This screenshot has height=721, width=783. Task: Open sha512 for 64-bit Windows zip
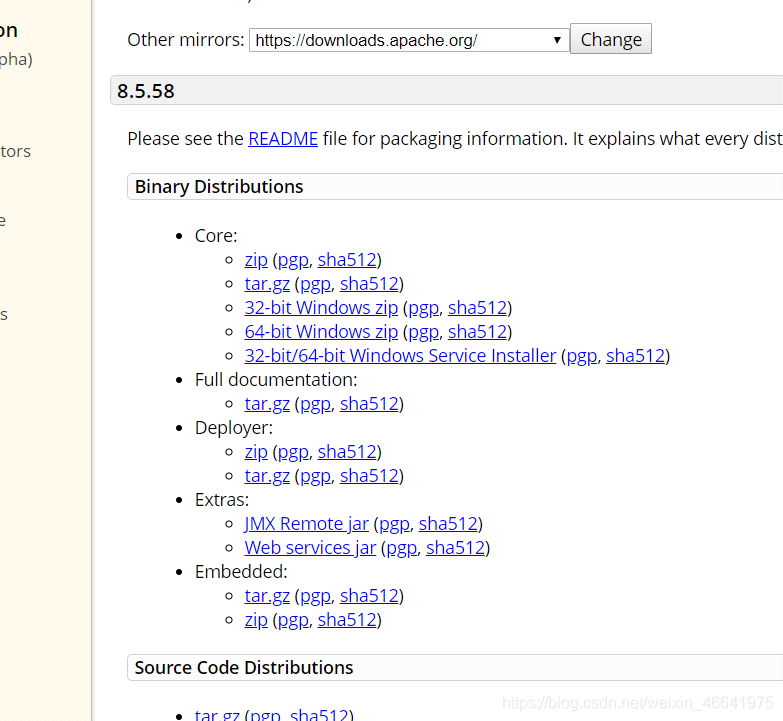(x=477, y=332)
